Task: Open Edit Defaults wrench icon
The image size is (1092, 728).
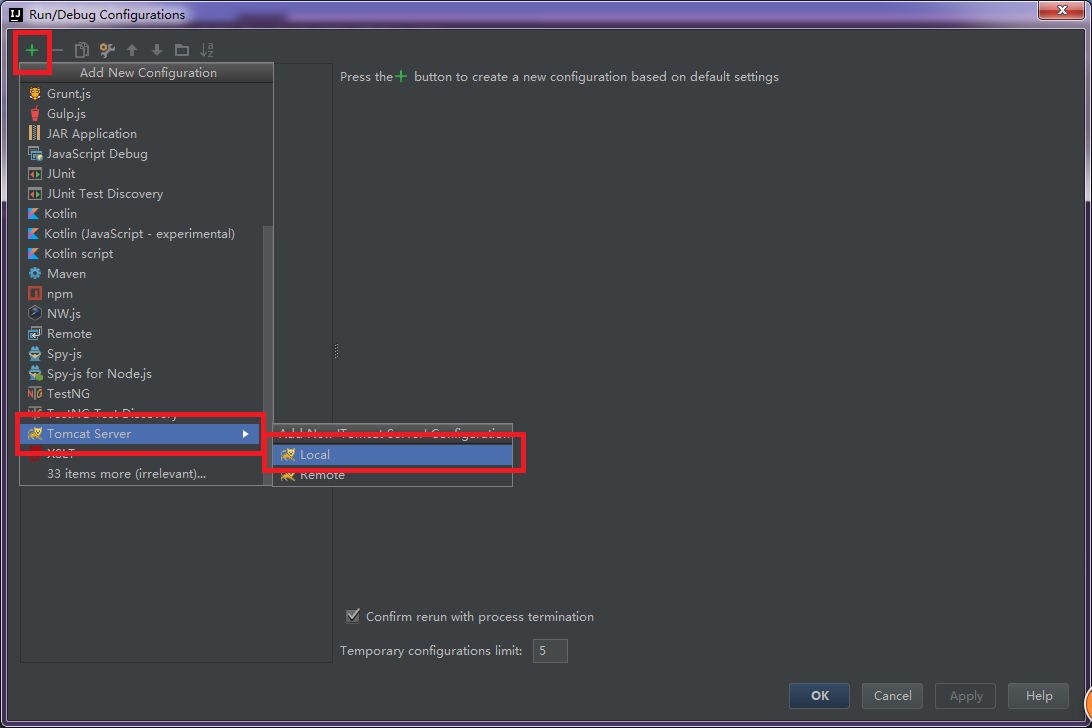Action: click(107, 50)
